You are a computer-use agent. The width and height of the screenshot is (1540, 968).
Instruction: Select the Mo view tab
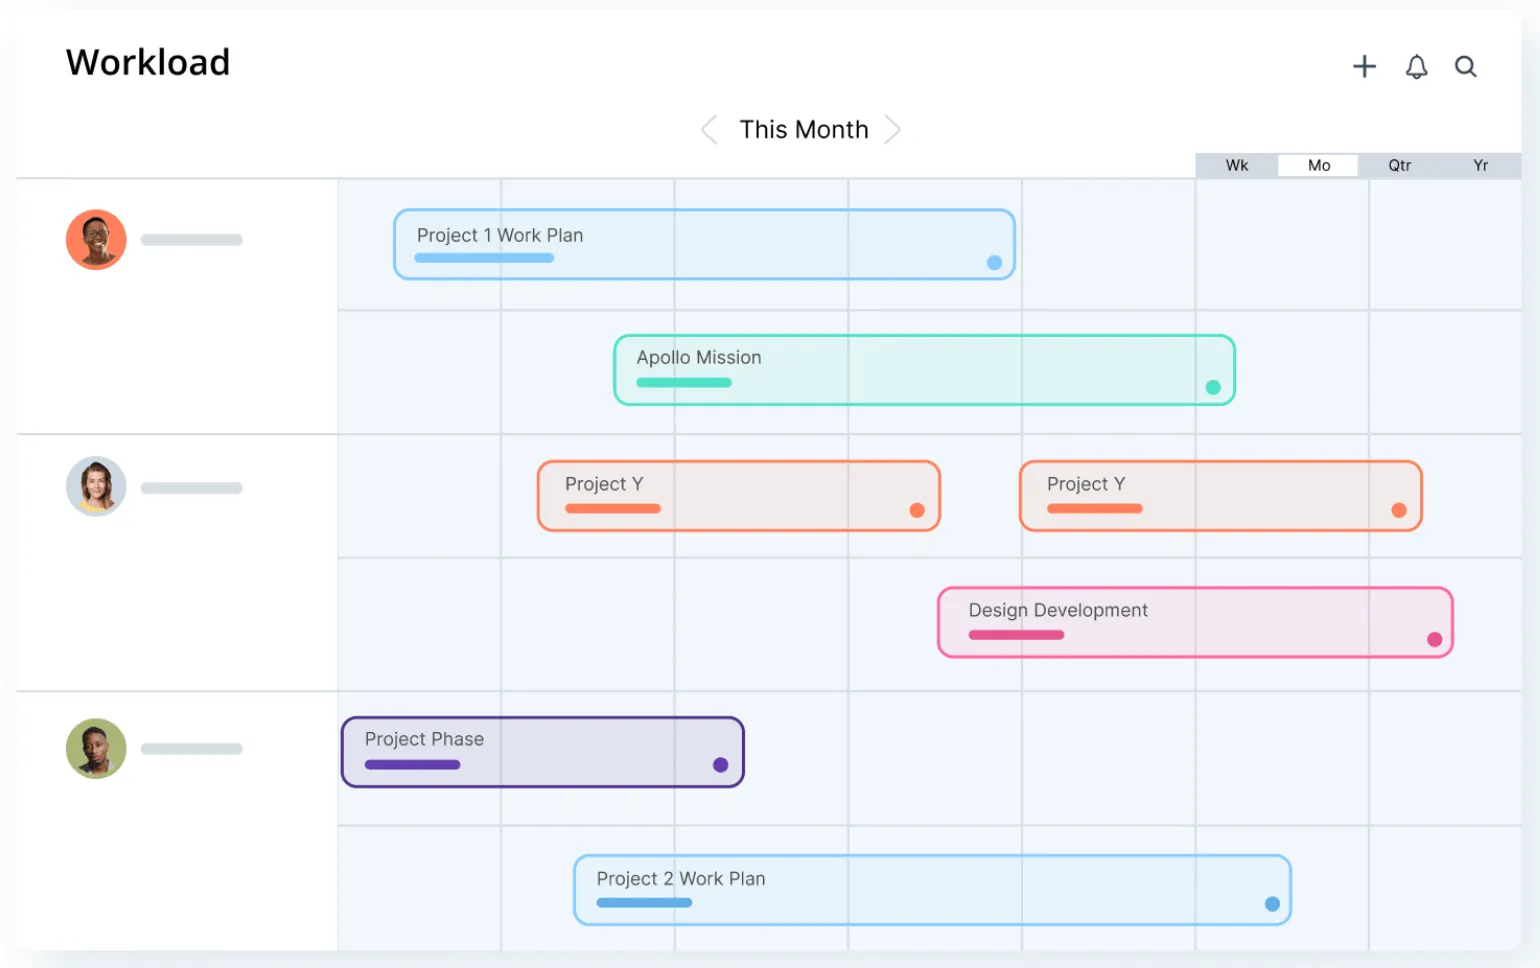(x=1319, y=165)
